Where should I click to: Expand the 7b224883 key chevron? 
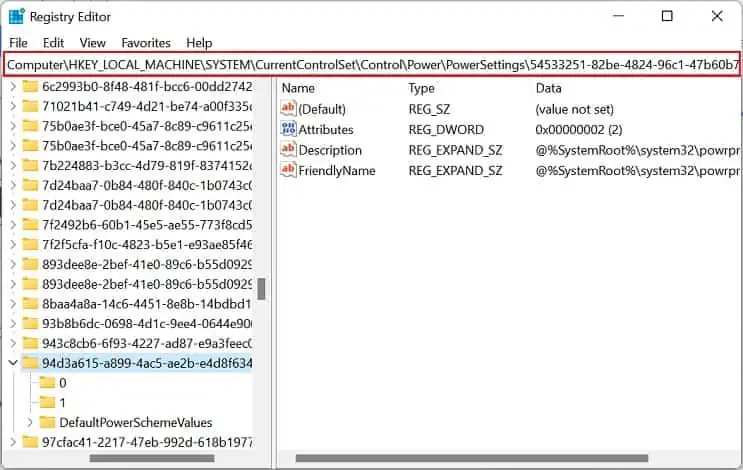tap(13, 166)
